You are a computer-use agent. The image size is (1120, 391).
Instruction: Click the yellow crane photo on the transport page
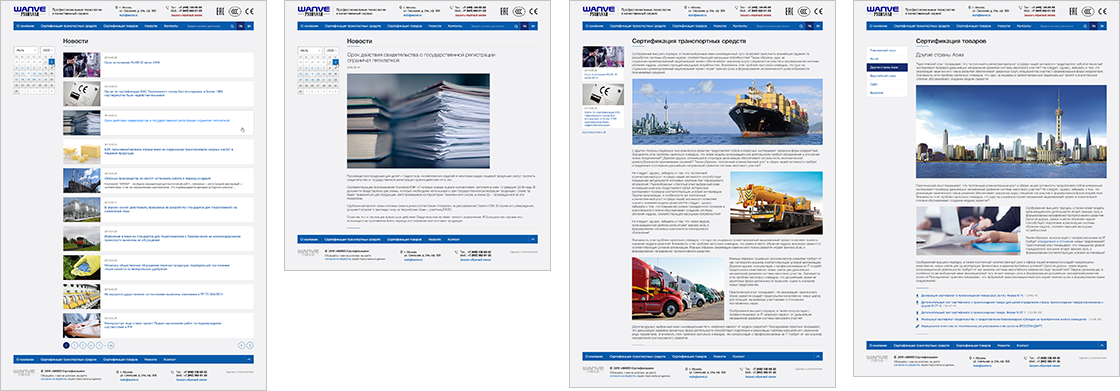pyautogui.click(x=776, y=202)
